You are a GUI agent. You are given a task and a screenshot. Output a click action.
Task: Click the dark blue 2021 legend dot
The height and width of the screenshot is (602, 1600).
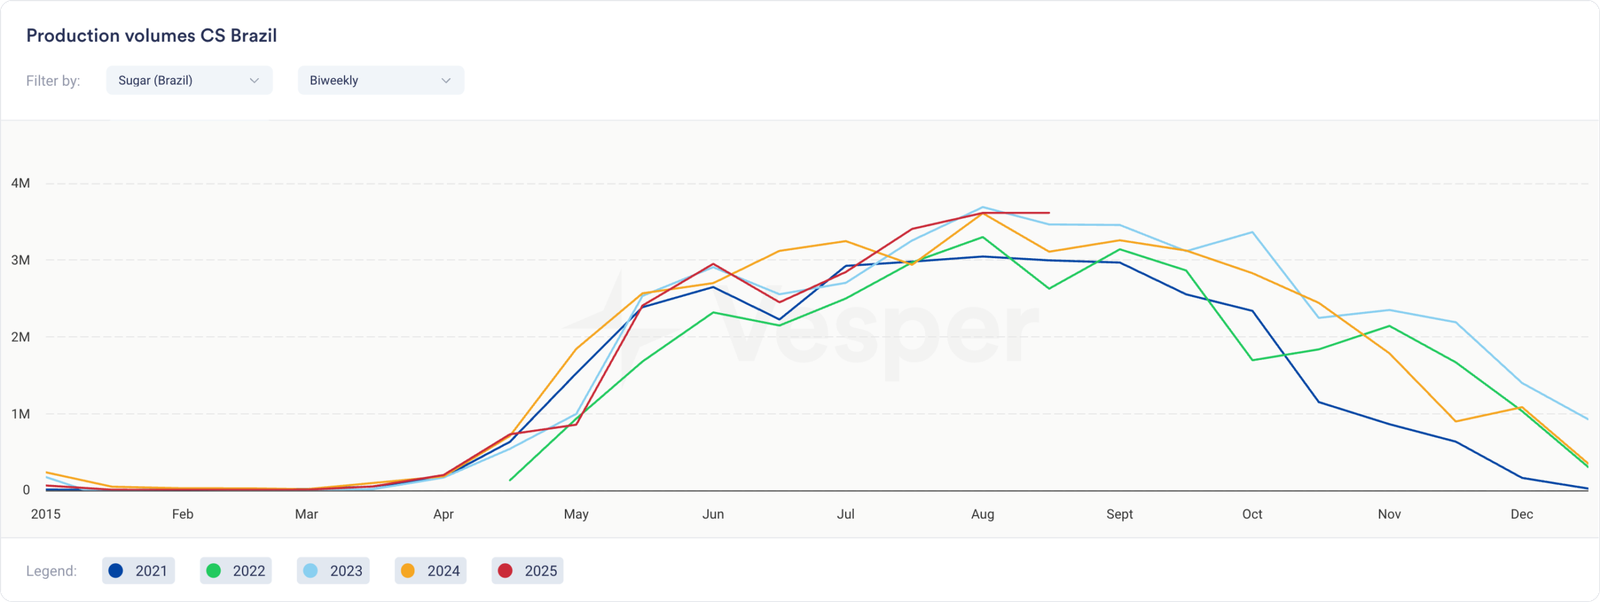pos(116,571)
